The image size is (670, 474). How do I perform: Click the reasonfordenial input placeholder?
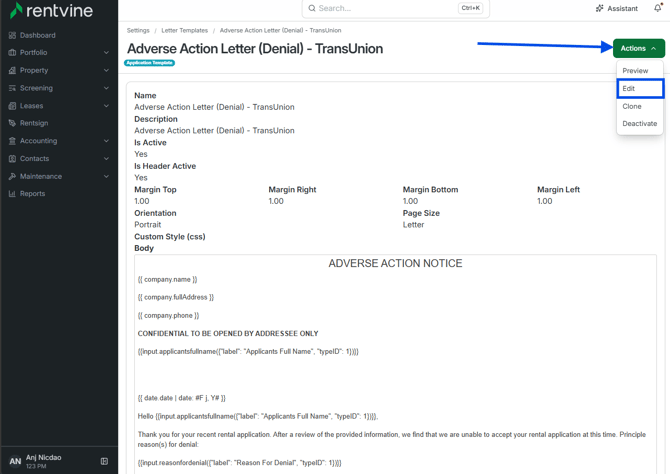[x=239, y=462]
